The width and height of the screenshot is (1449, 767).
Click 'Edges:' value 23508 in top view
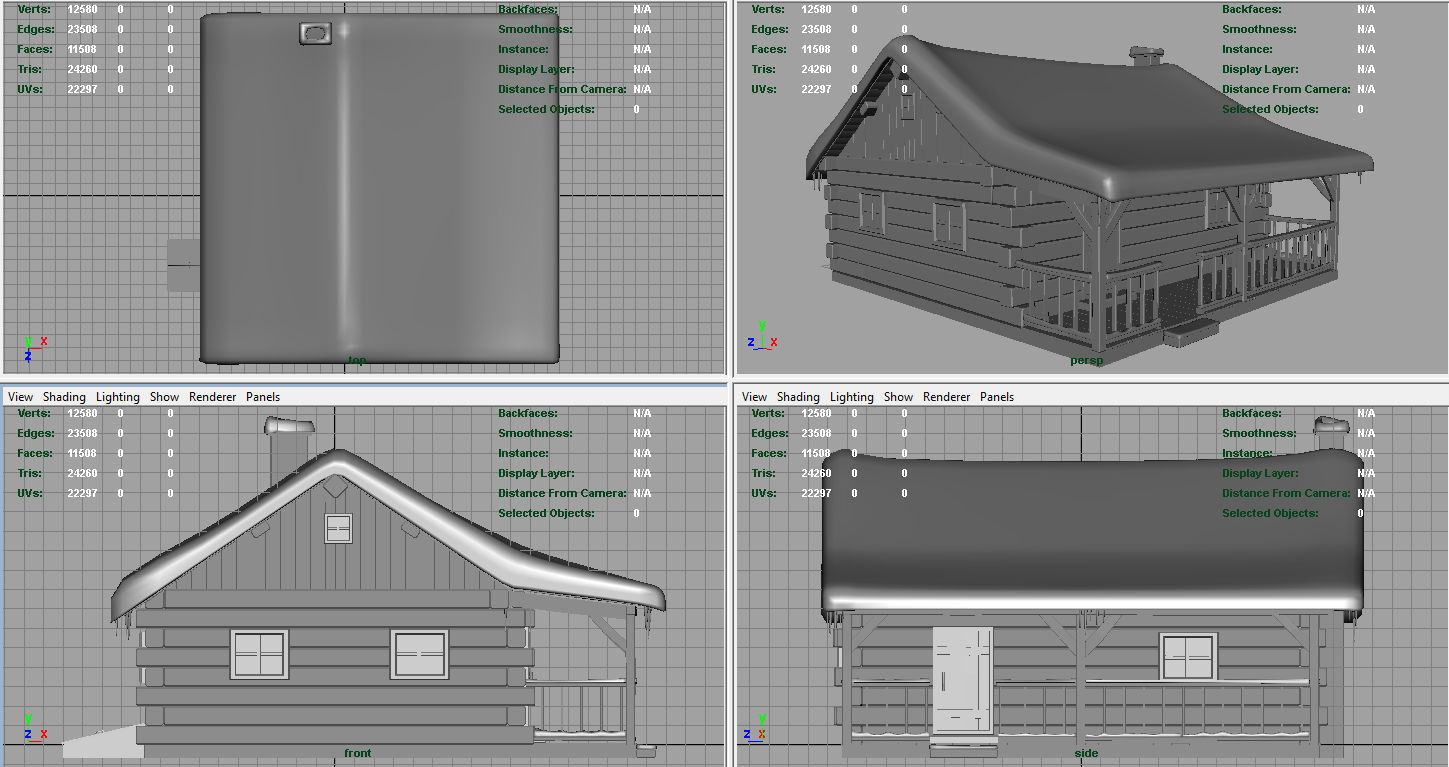tap(82, 29)
